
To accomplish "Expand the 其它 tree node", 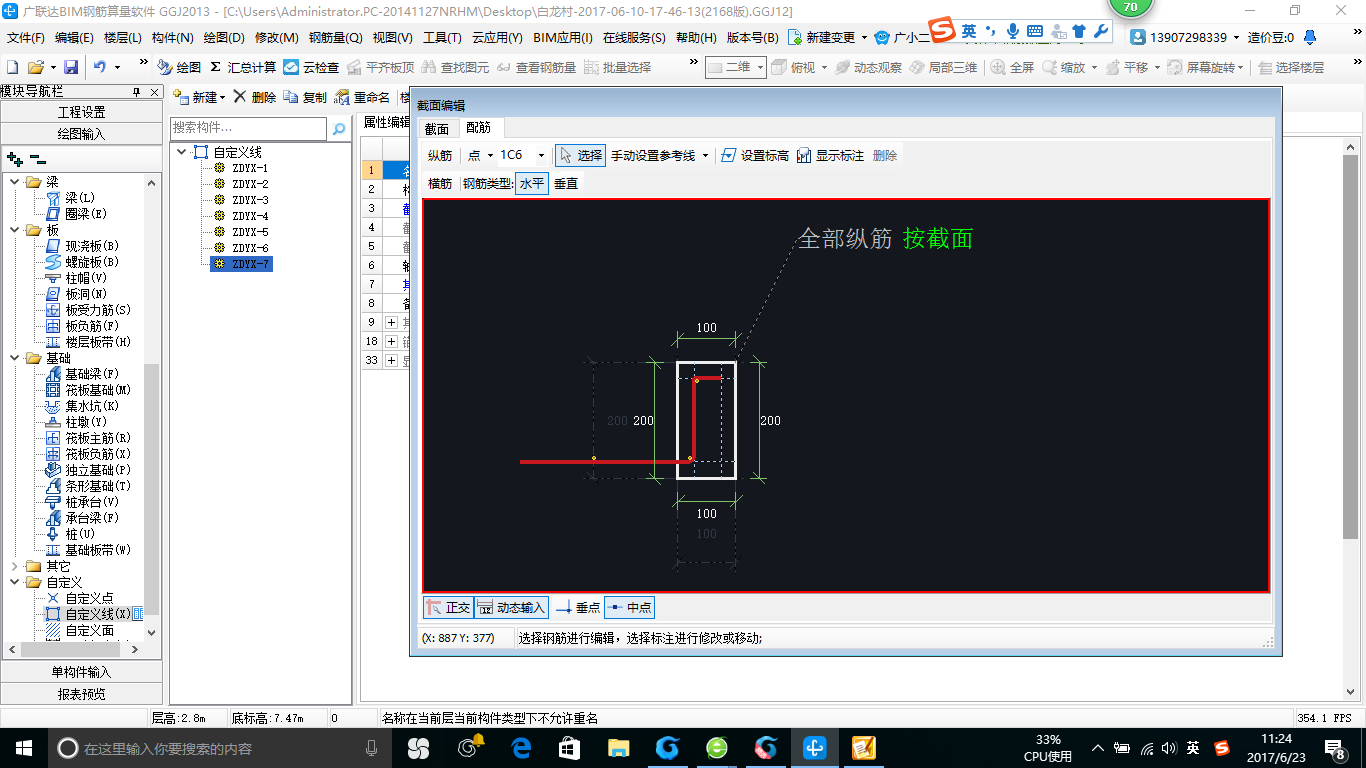I will (x=14, y=566).
